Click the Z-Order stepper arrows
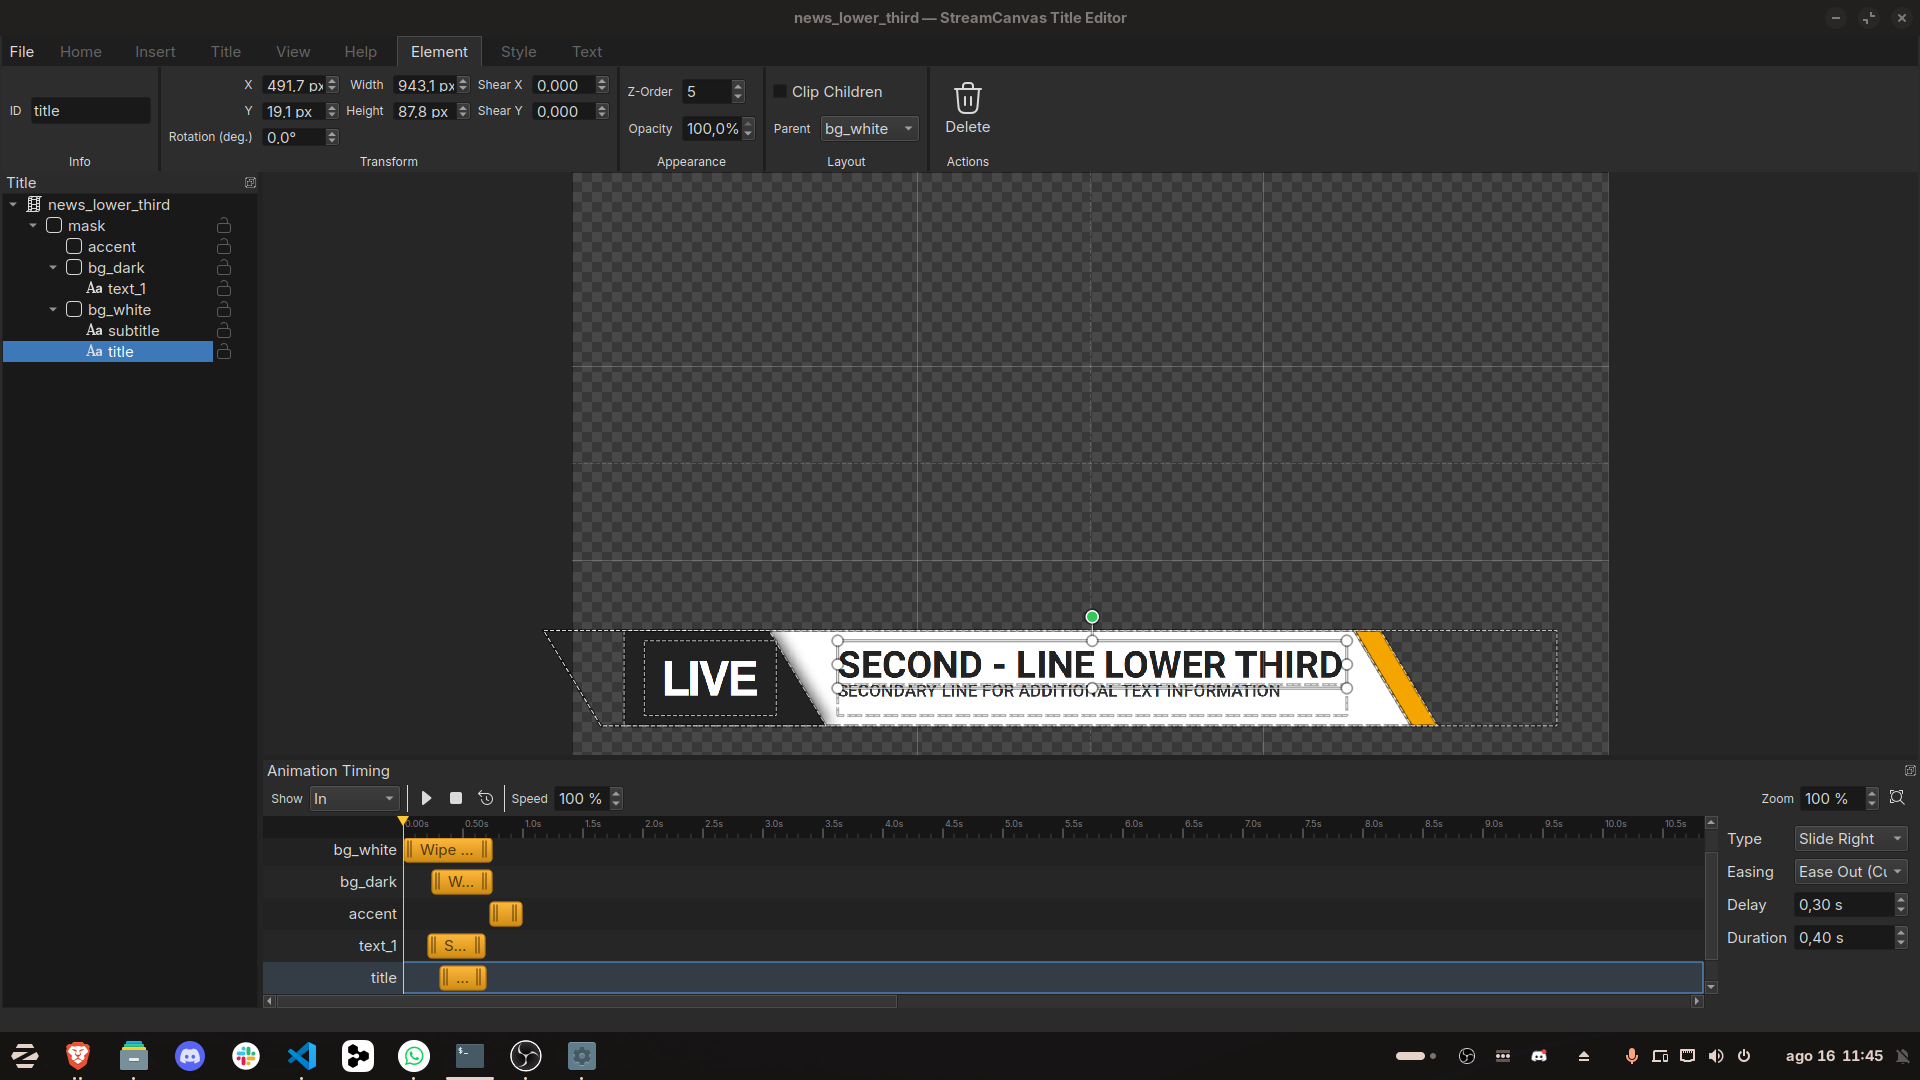1920x1080 pixels. point(738,92)
